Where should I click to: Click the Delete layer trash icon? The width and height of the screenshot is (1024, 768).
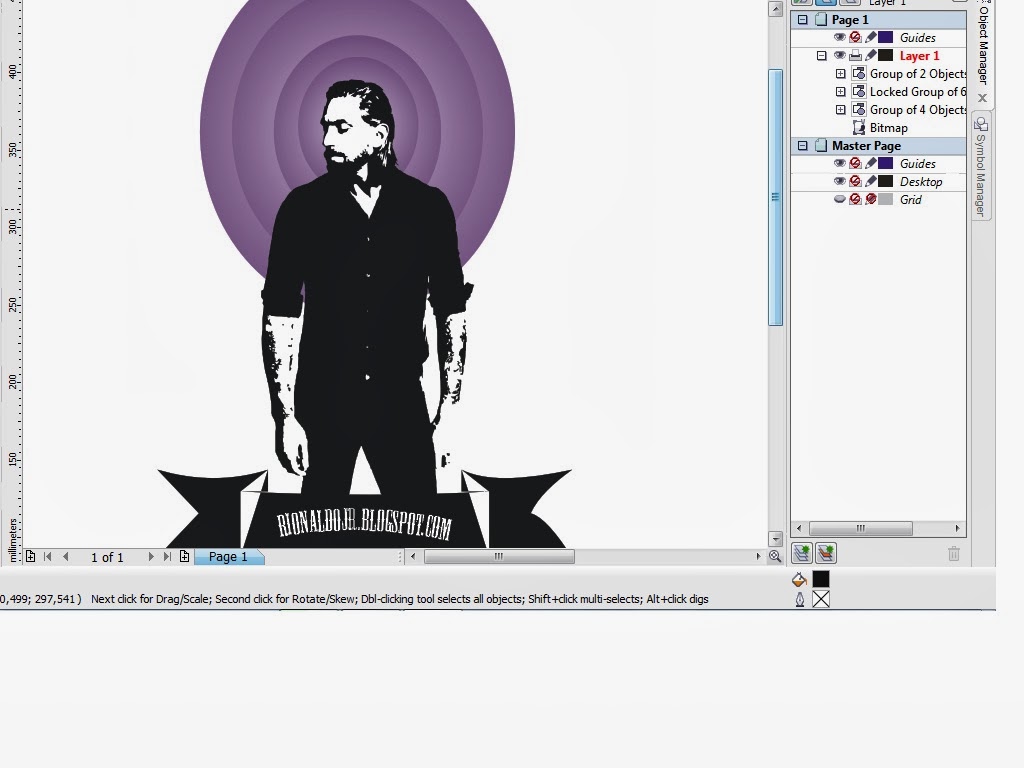coord(953,553)
